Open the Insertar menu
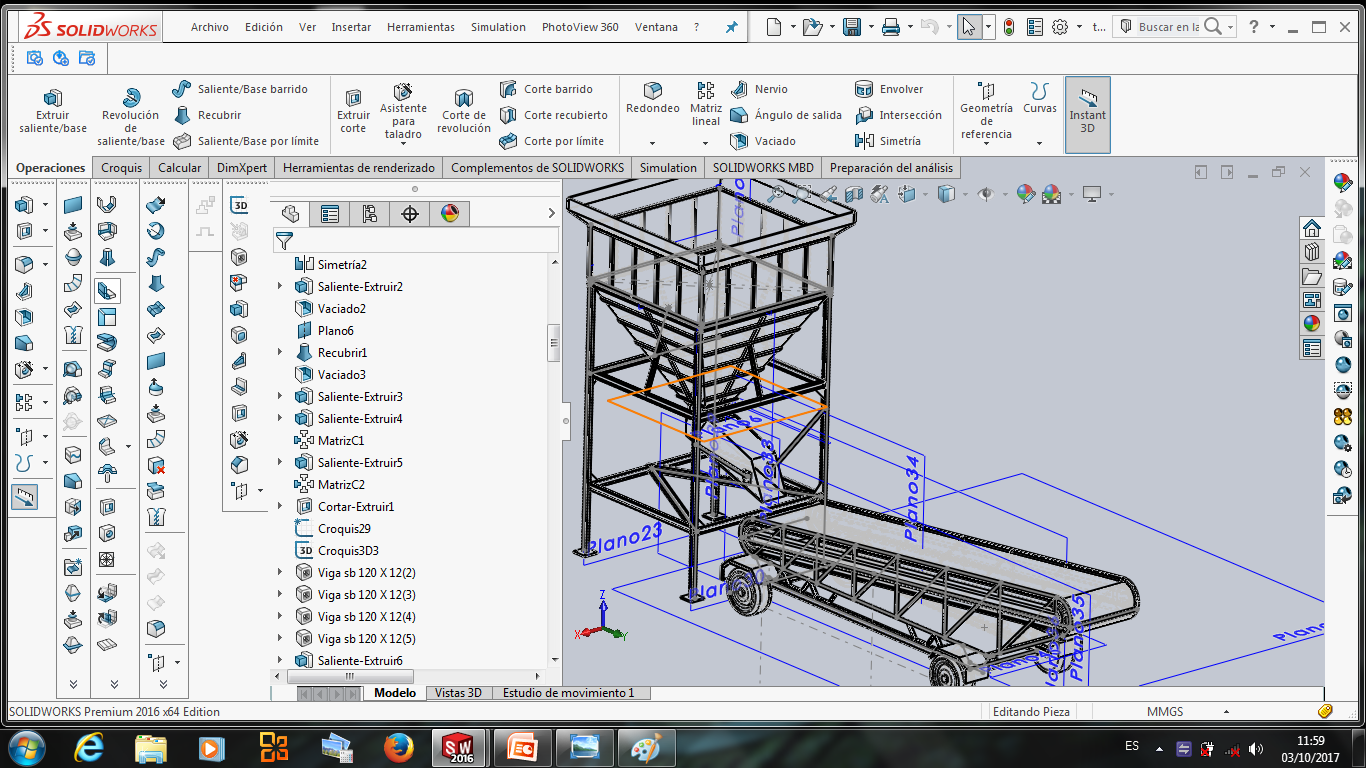The width and height of the screenshot is (1366, 768). 351,27
